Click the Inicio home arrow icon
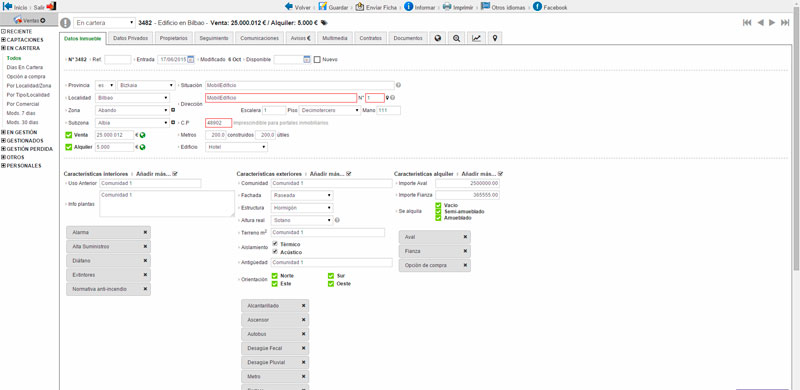 (8, 7)
